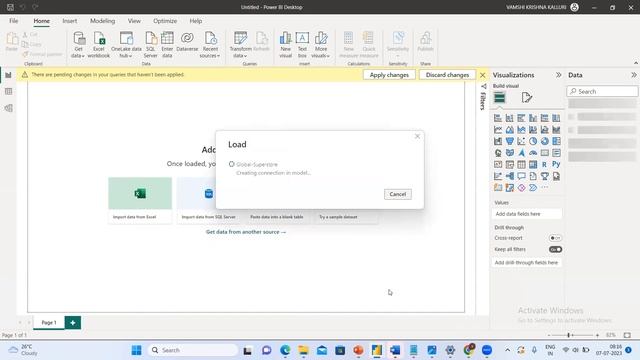The image size is (640, 360).
Task: Select the Clustered column chart visual
Action: pos(533,118)
